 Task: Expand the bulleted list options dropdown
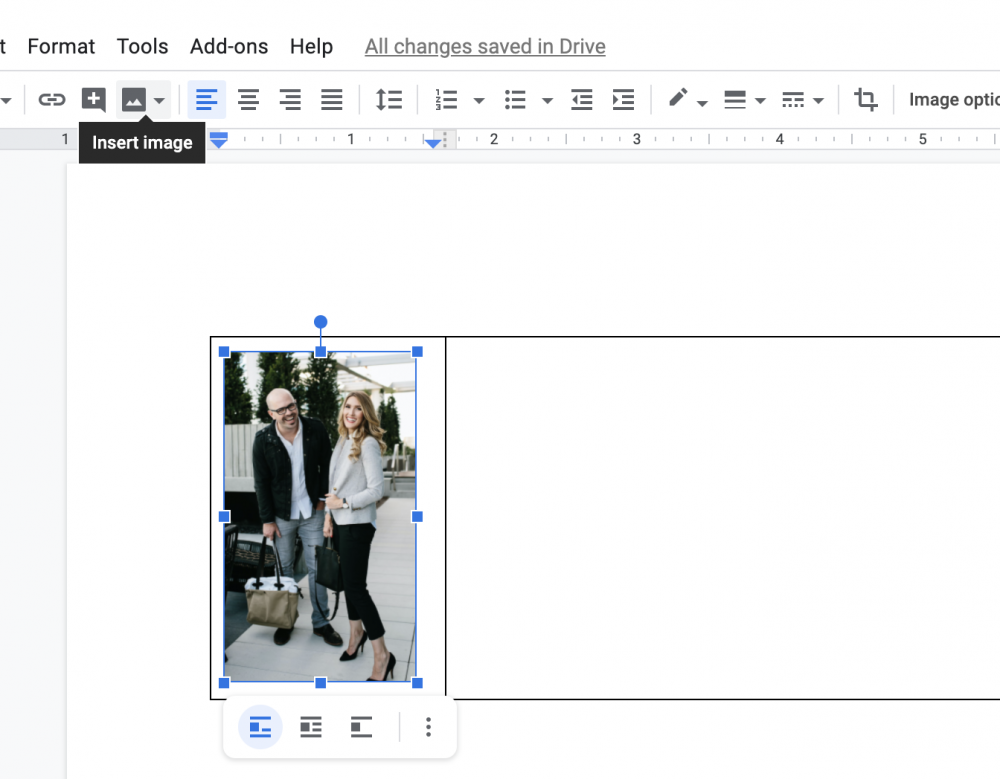[x=545, y=99]
